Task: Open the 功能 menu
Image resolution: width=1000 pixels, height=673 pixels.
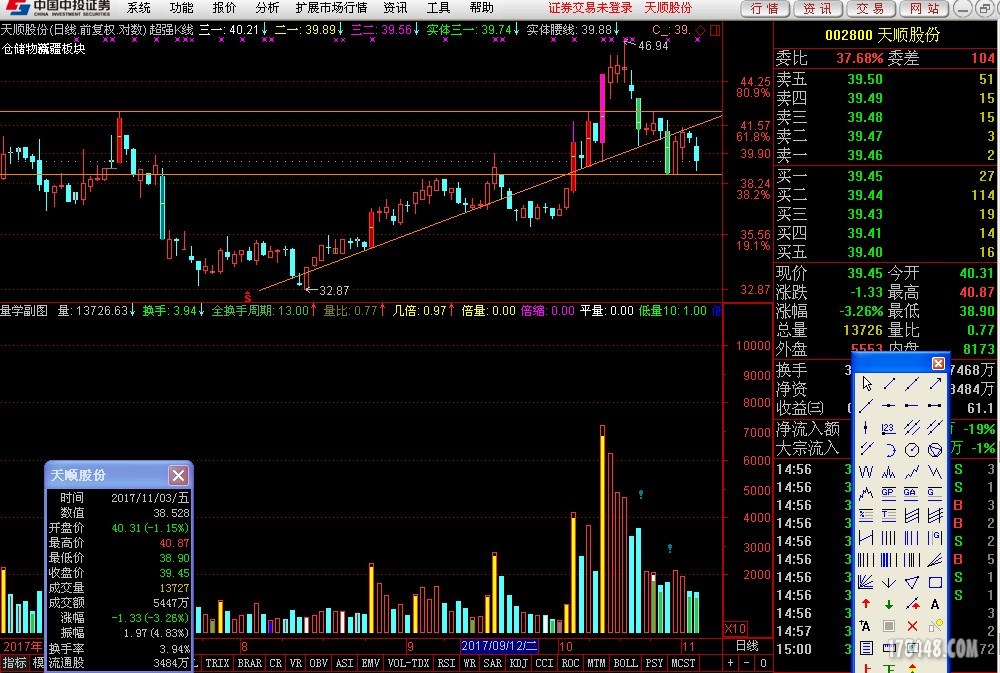Action: pos(181,8)
